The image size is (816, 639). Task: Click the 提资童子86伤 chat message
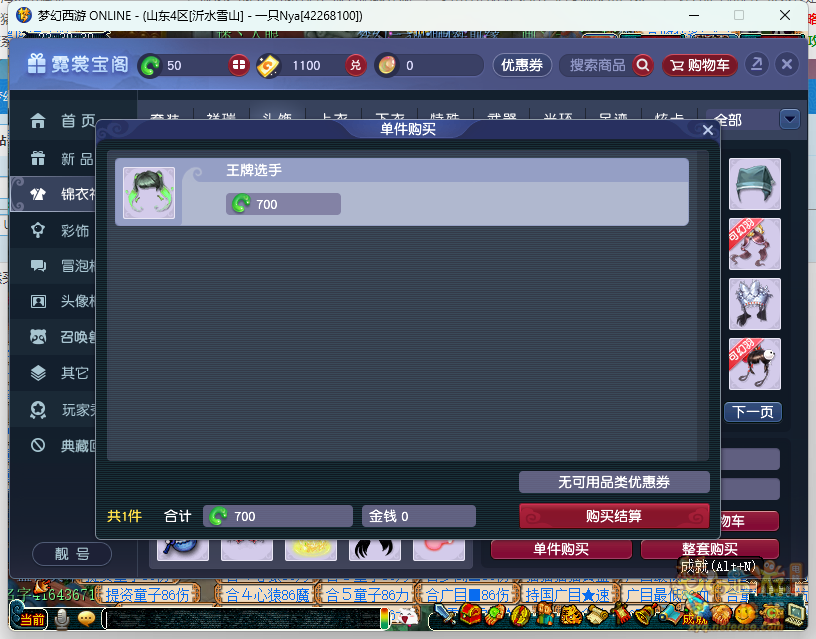147,595
